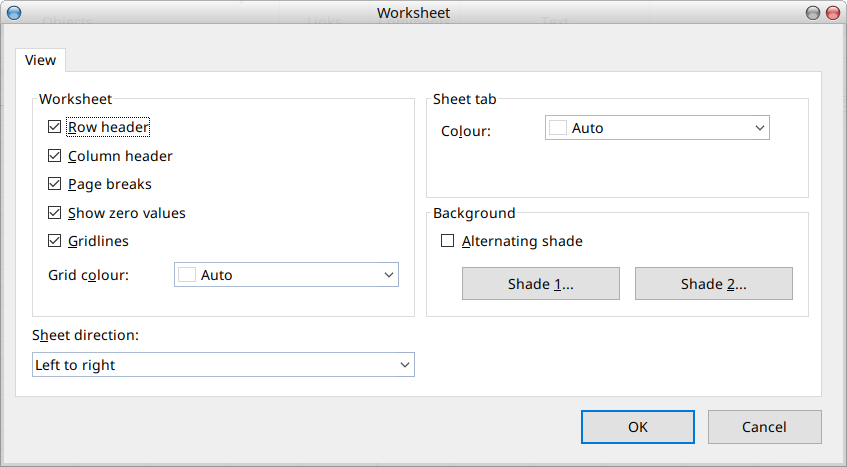Toggle the Column header checkbox
The image size is (847, 467).
[55, 156]
